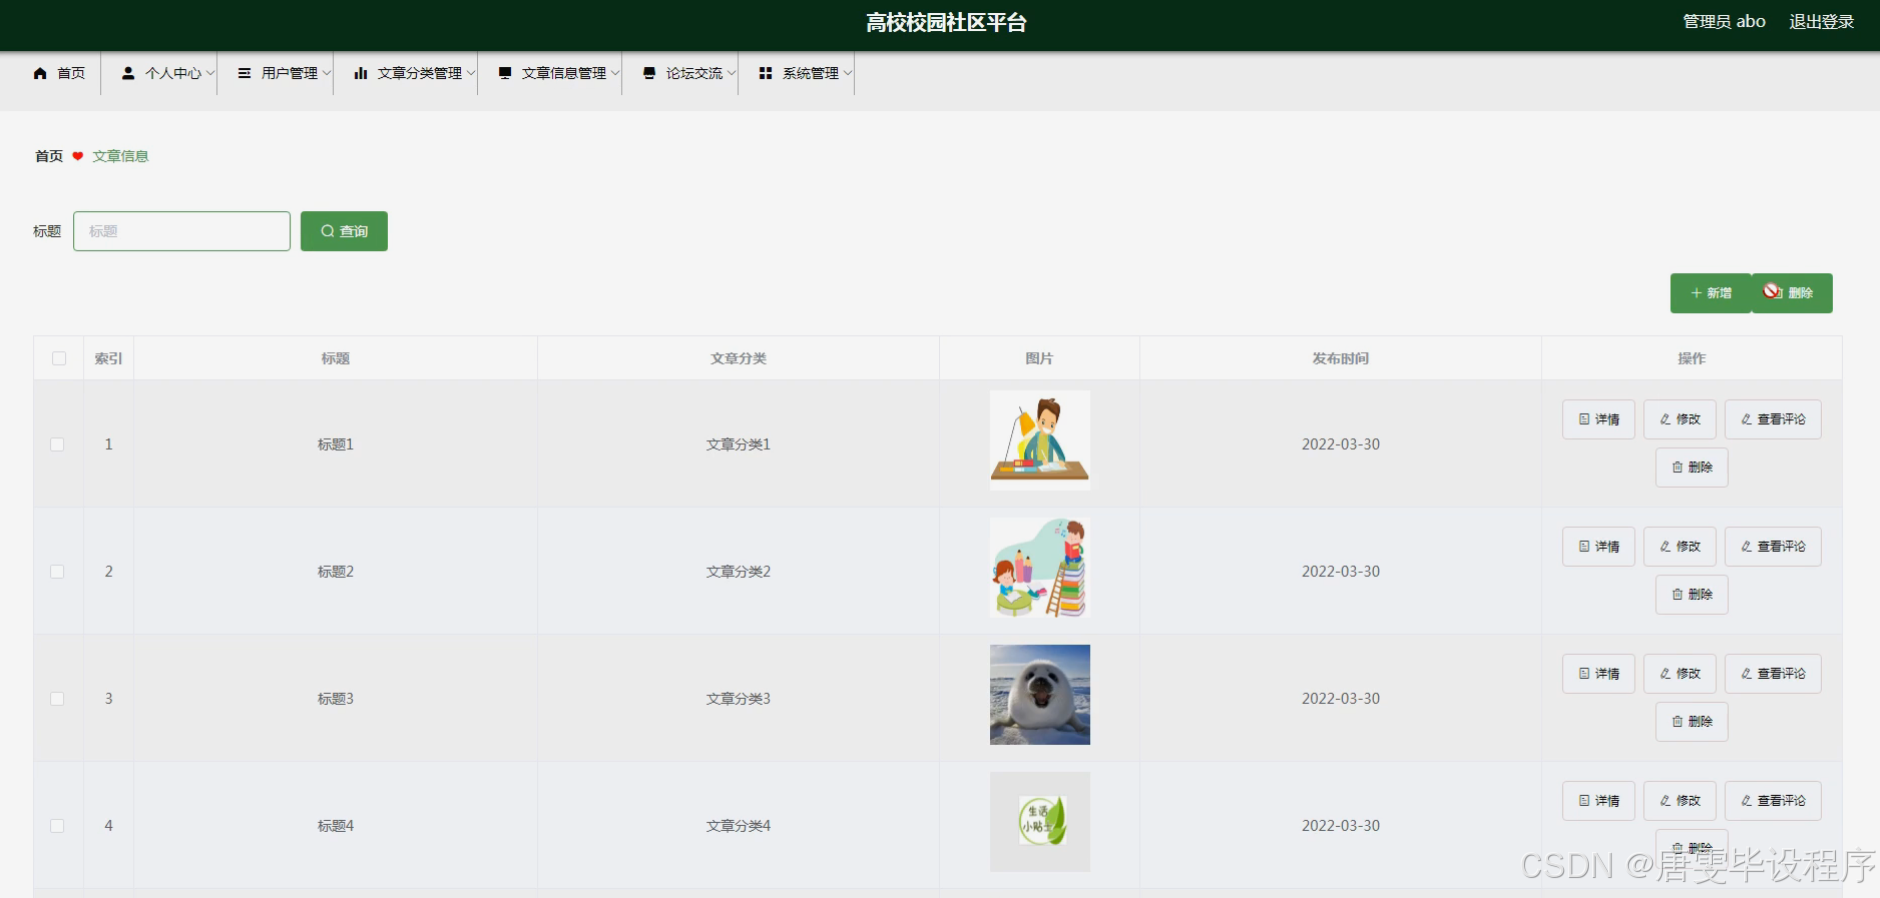
Task: Click the 文章信息 breadcrumb text
Action: pos(120,156)
